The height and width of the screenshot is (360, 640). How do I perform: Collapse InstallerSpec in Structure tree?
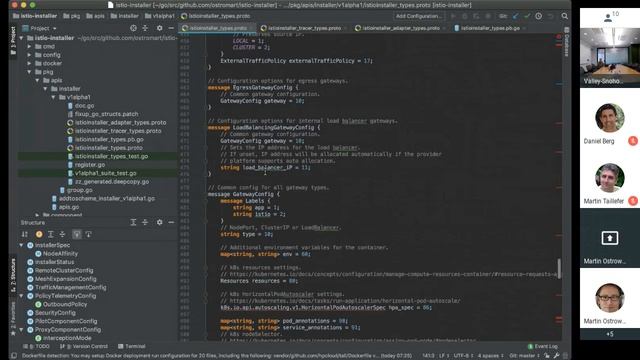click(x=21, y=245)
